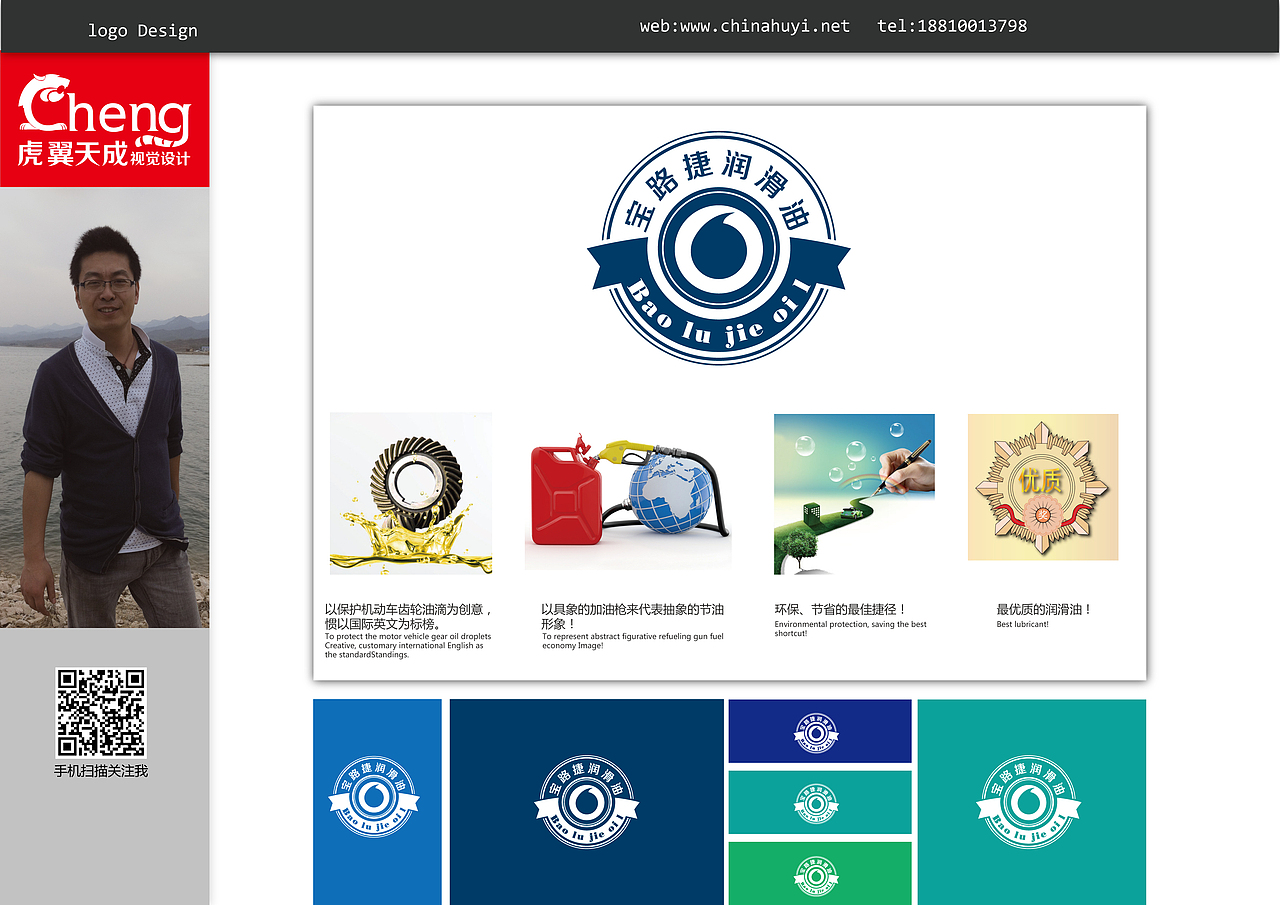Click the designer portrait photo
The width and height of the screenshot is (1280, 905).
(x=105, y=407)
